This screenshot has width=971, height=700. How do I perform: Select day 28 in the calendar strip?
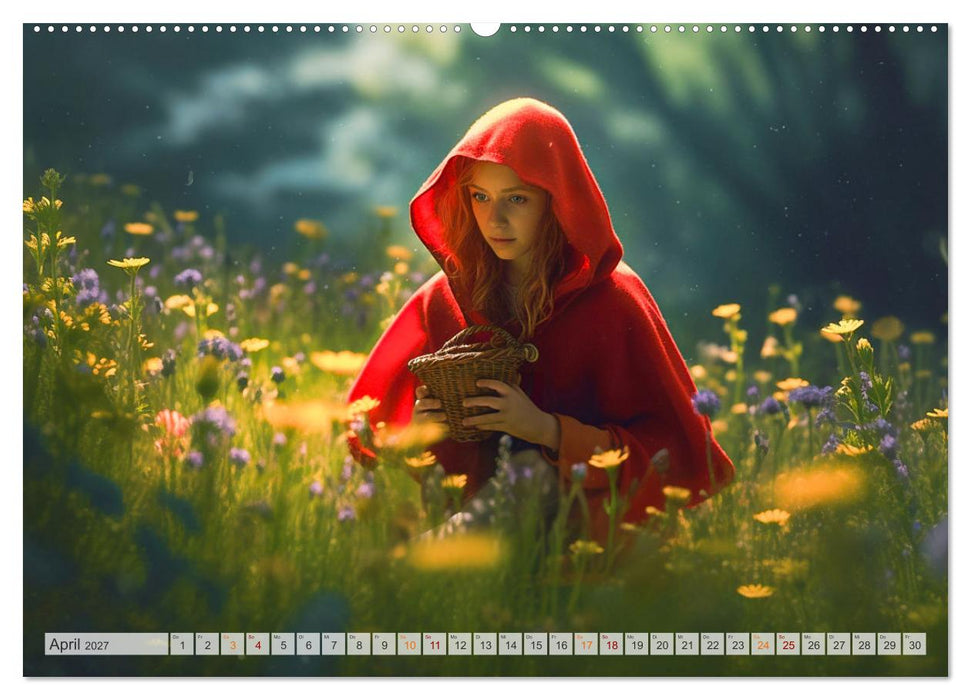tap(864, 644)
